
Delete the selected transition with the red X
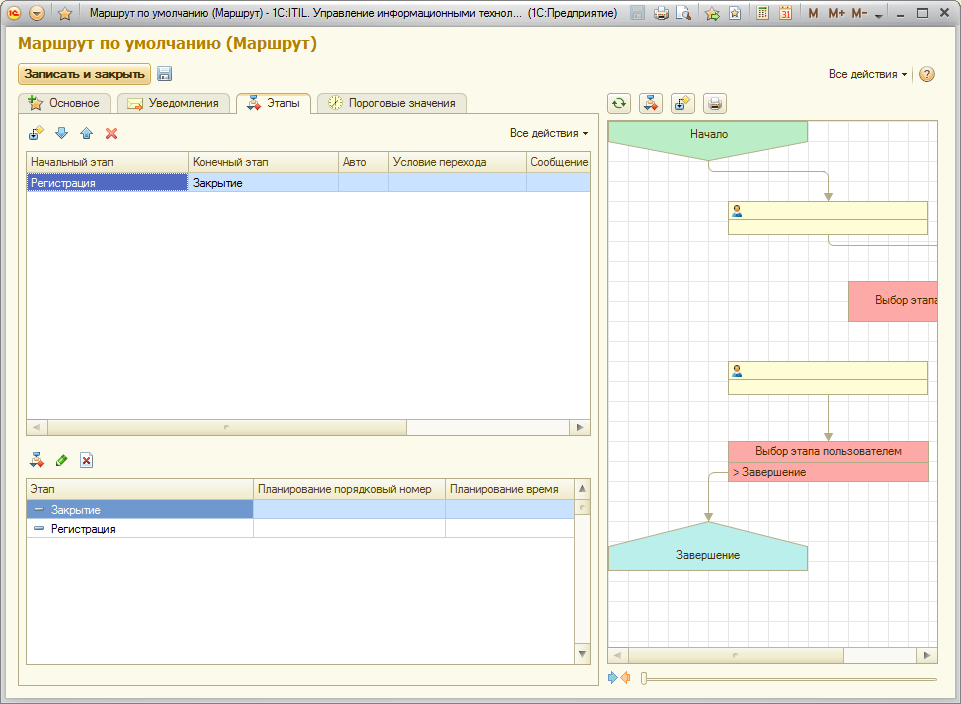tap(112, 133)
